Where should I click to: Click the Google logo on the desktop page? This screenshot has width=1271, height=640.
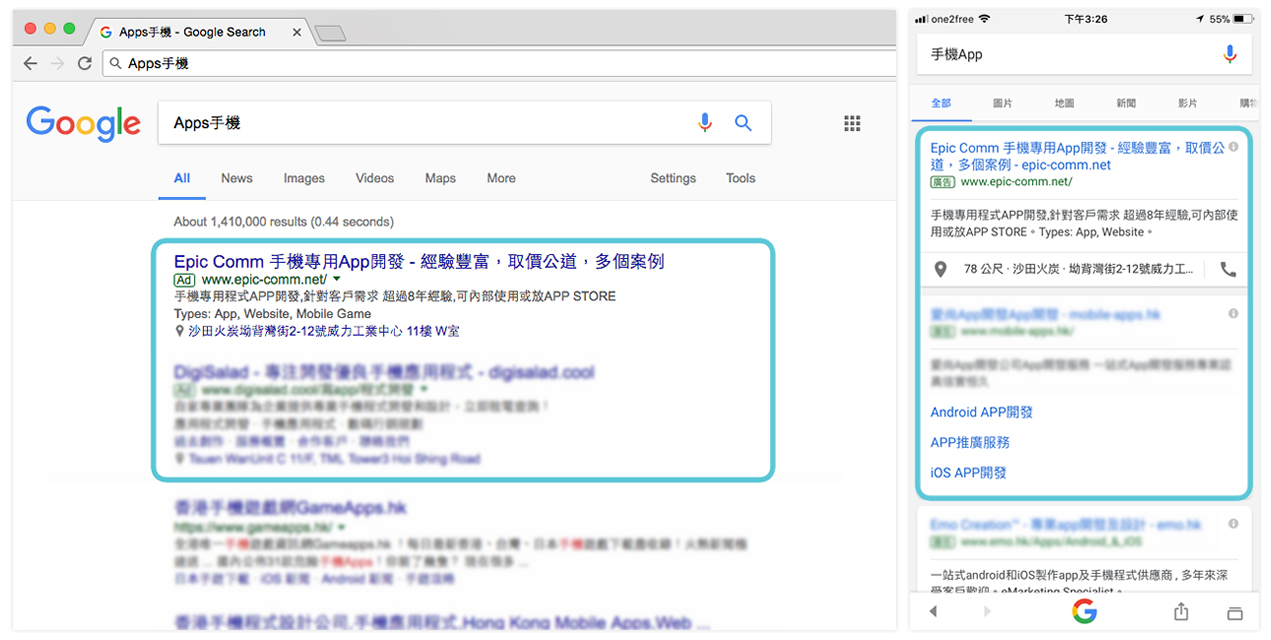(x=83, y=123)
